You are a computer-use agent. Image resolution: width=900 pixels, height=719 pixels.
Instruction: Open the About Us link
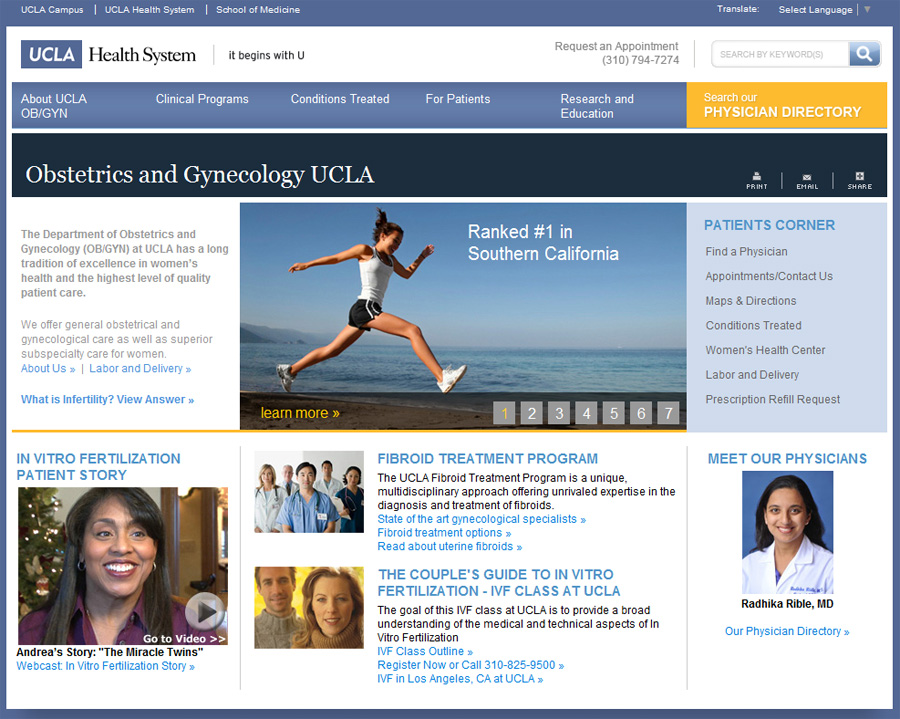click(48, 368)
